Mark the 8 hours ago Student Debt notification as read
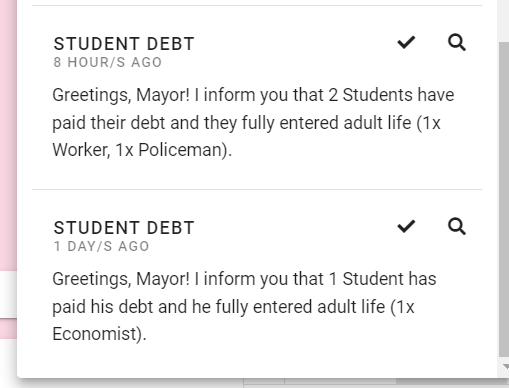 [406, 42]
